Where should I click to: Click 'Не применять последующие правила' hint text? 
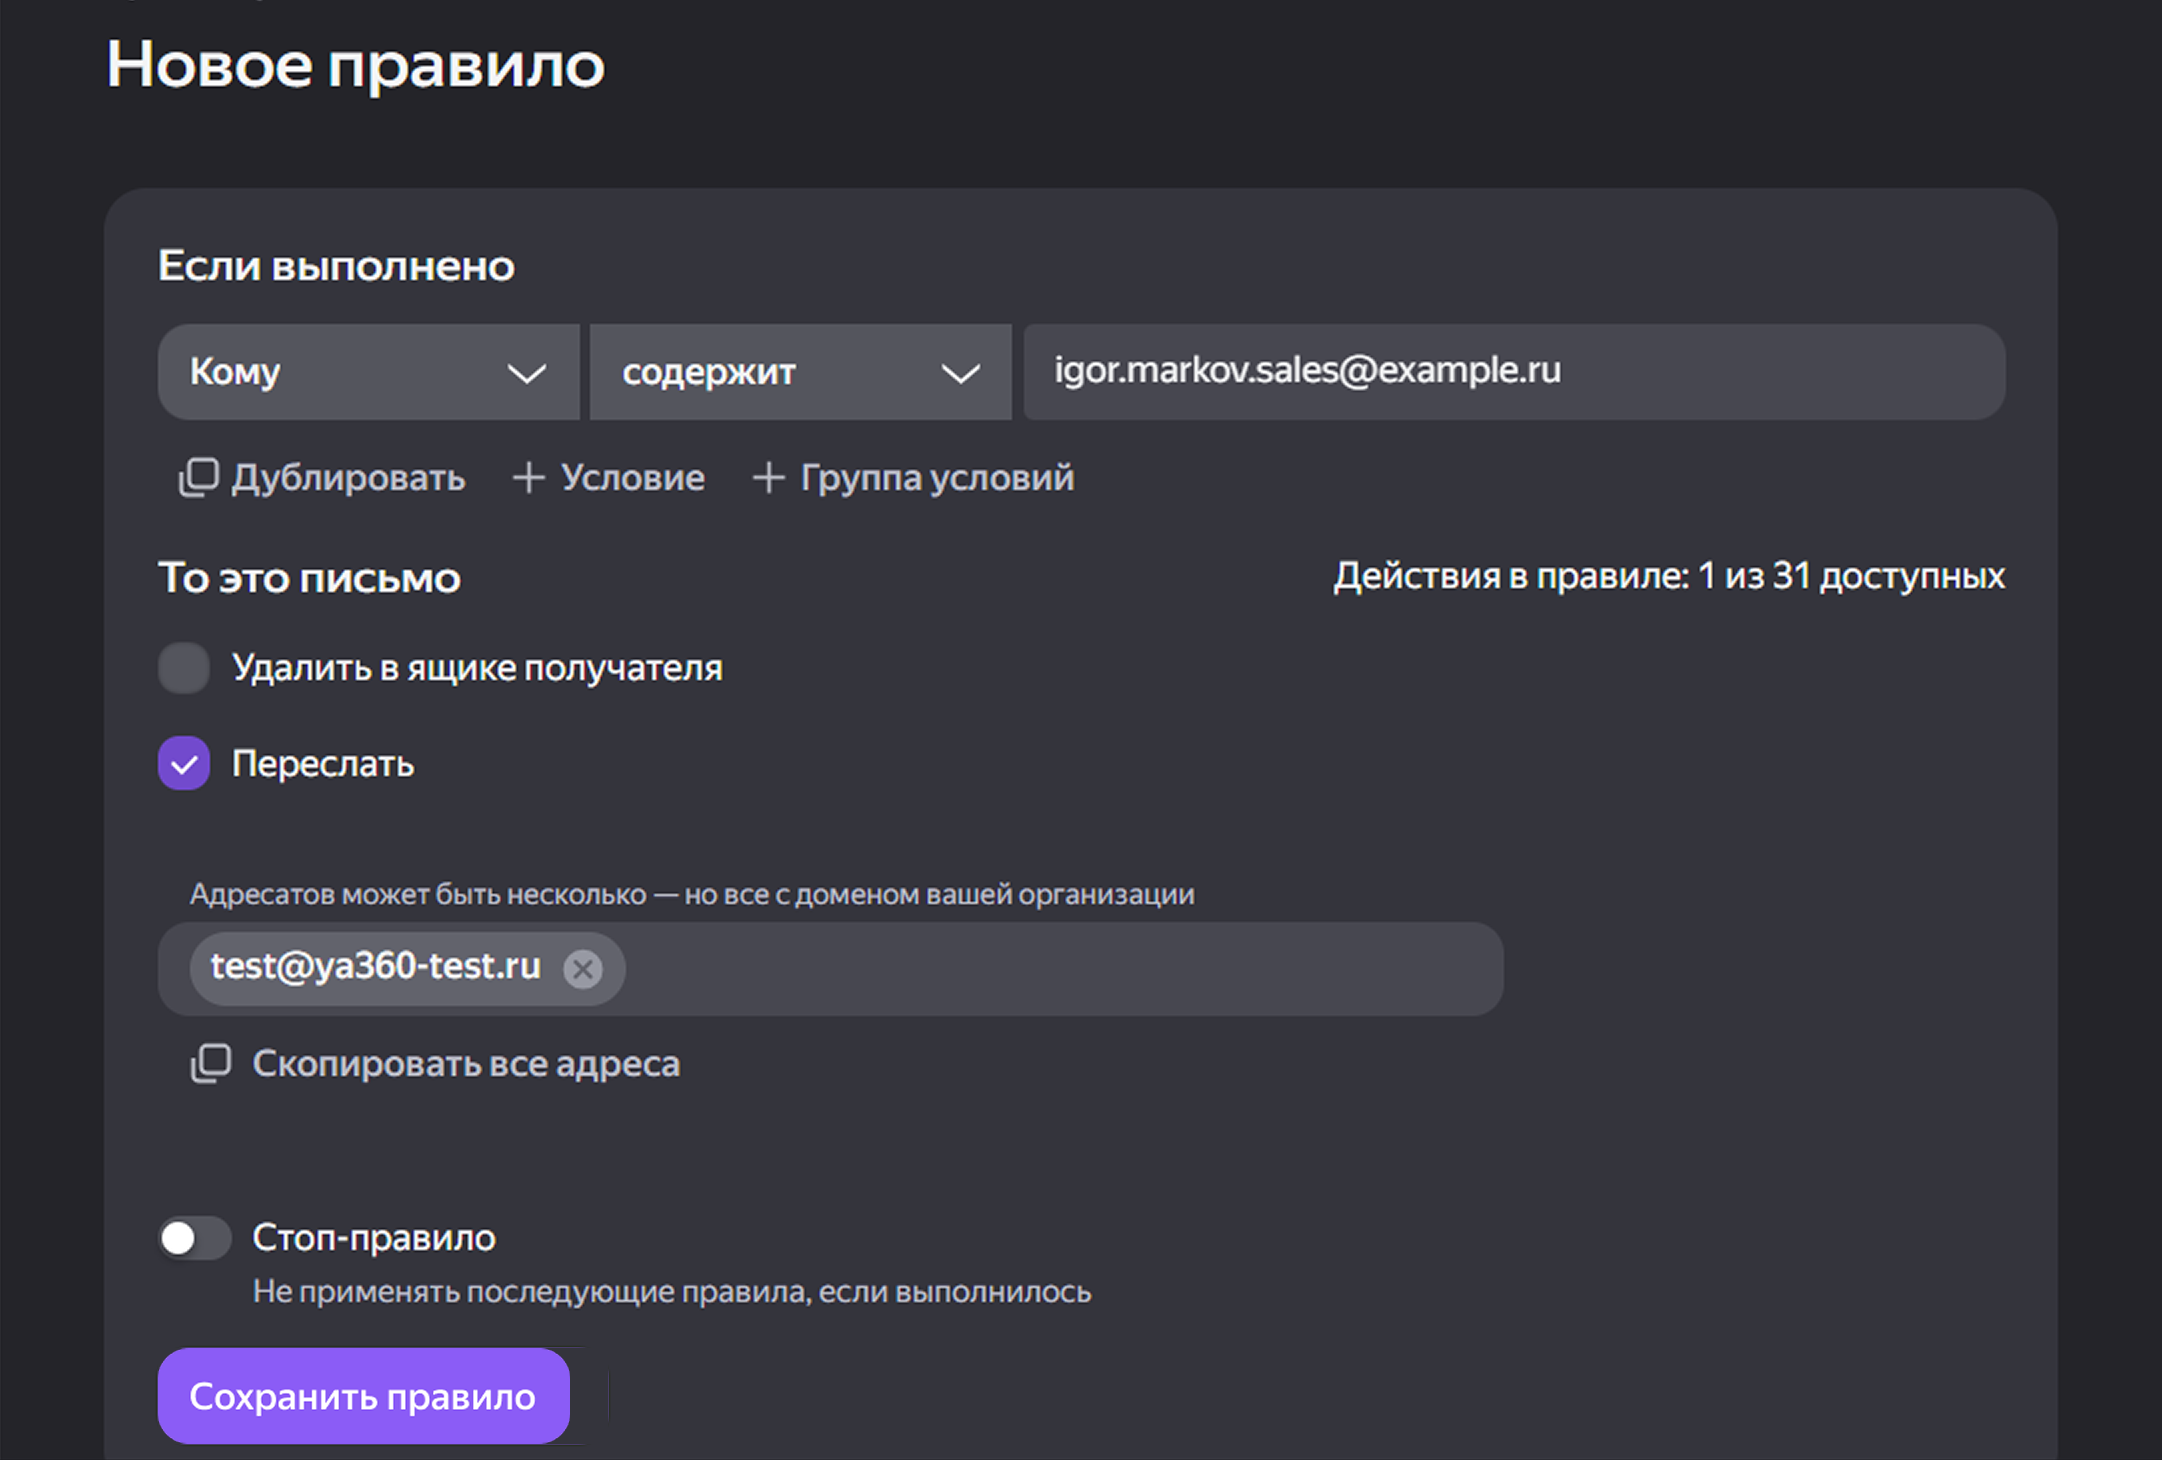point(672,1292)
